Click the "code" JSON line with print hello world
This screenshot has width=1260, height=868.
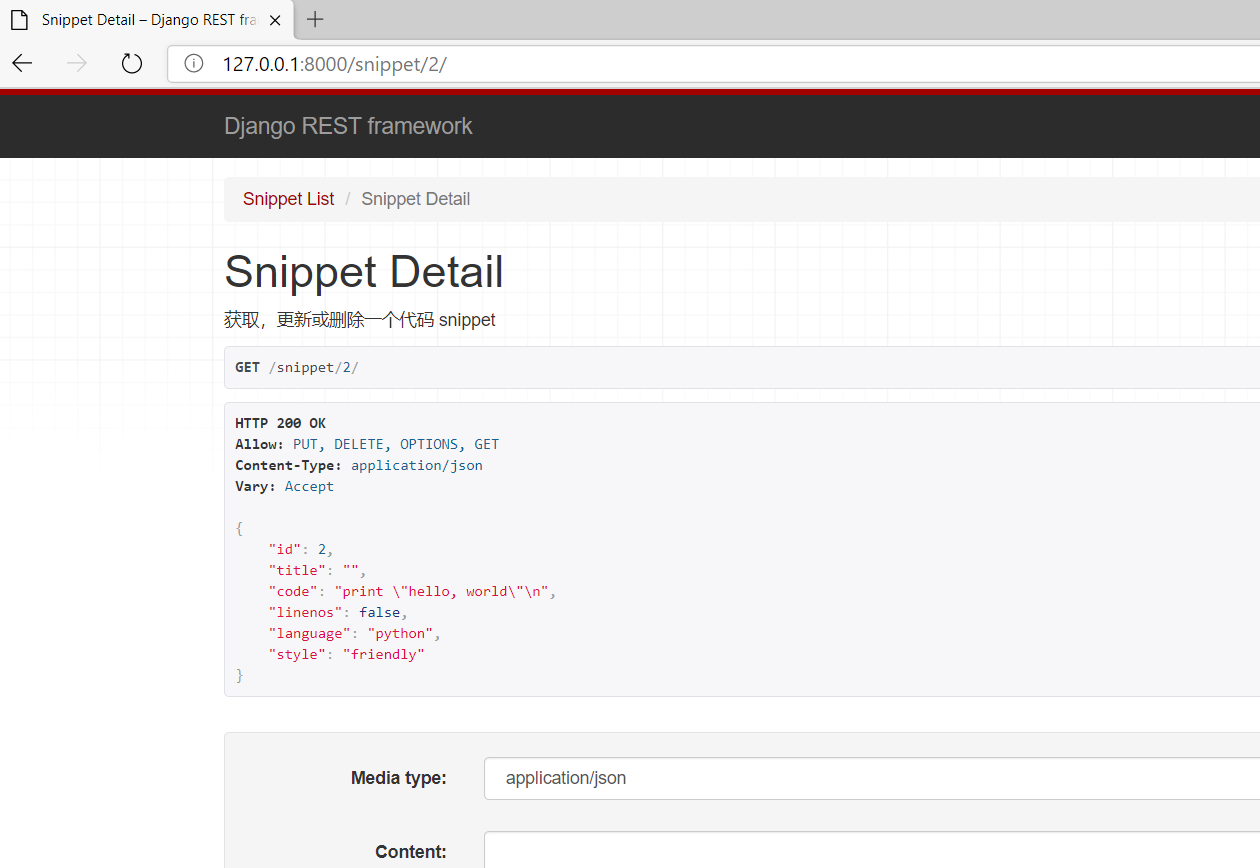(x=412, y=591)
